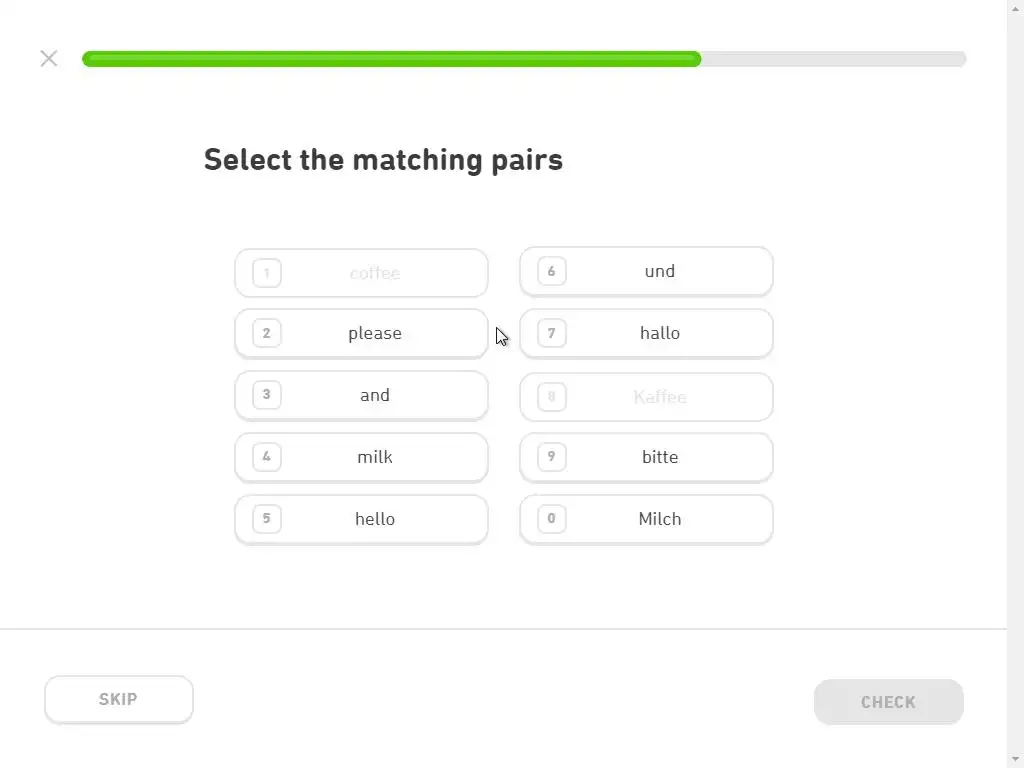The image size is (1024, 768).
Task: Tap the 'hello' word tile
Action: point(374,519)
